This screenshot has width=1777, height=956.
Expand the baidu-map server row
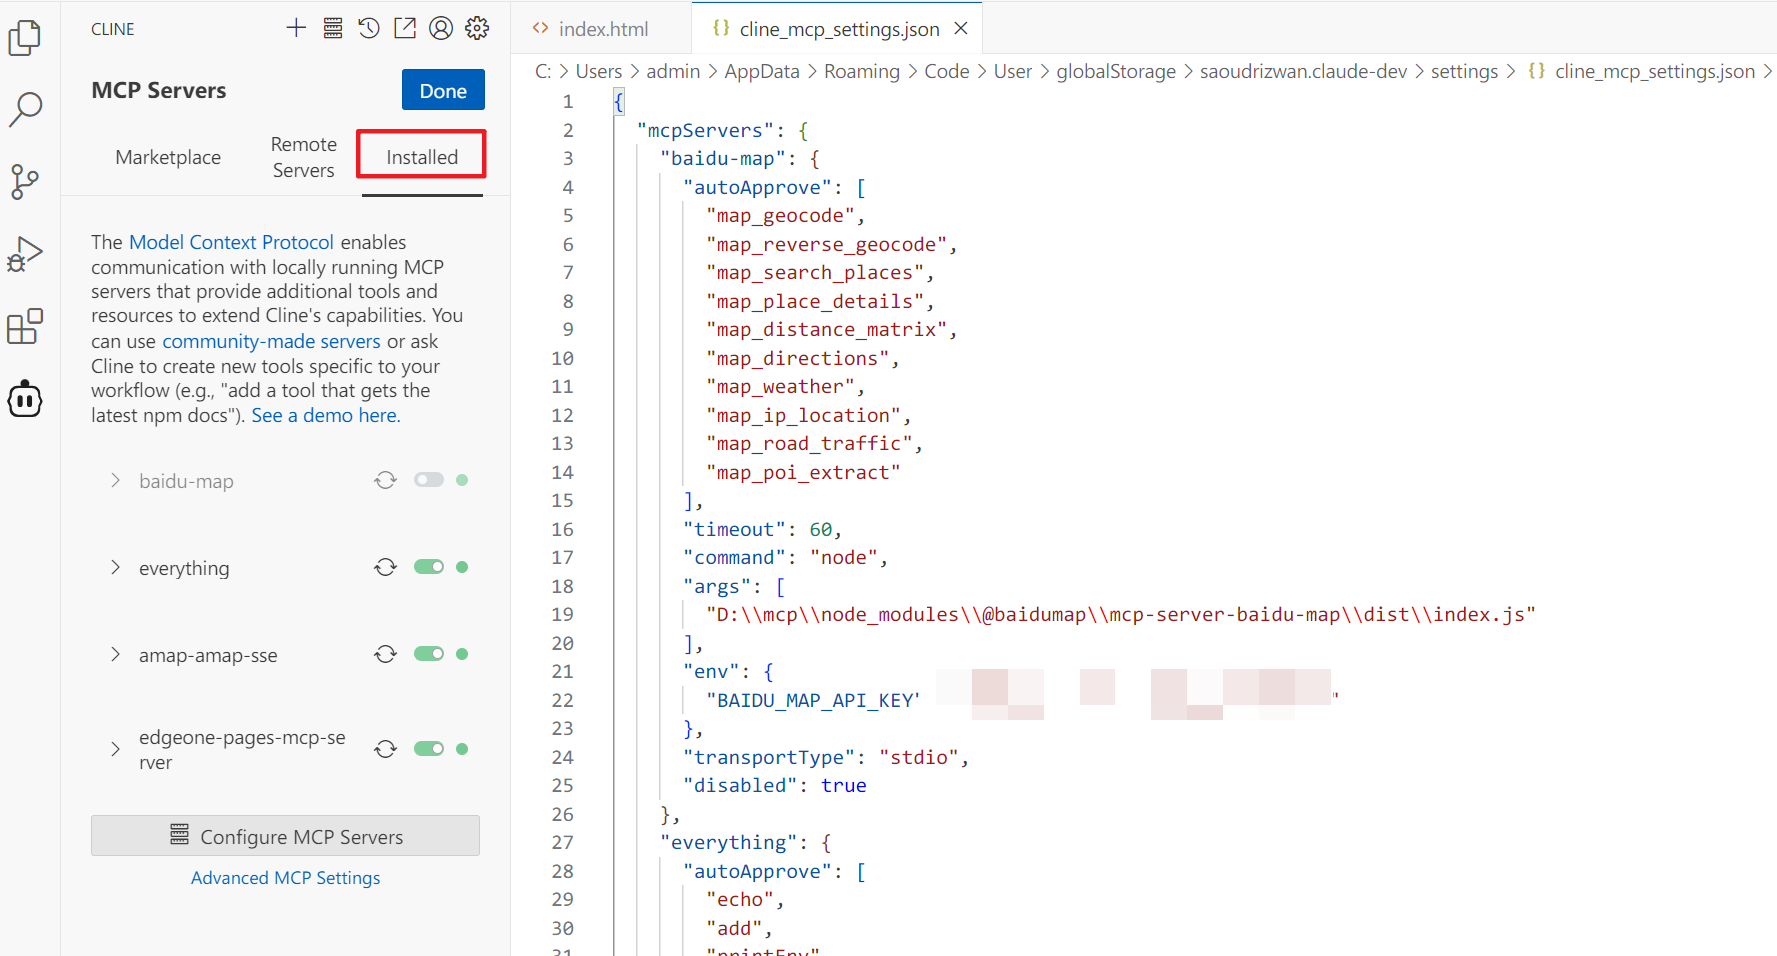[115, 481]
